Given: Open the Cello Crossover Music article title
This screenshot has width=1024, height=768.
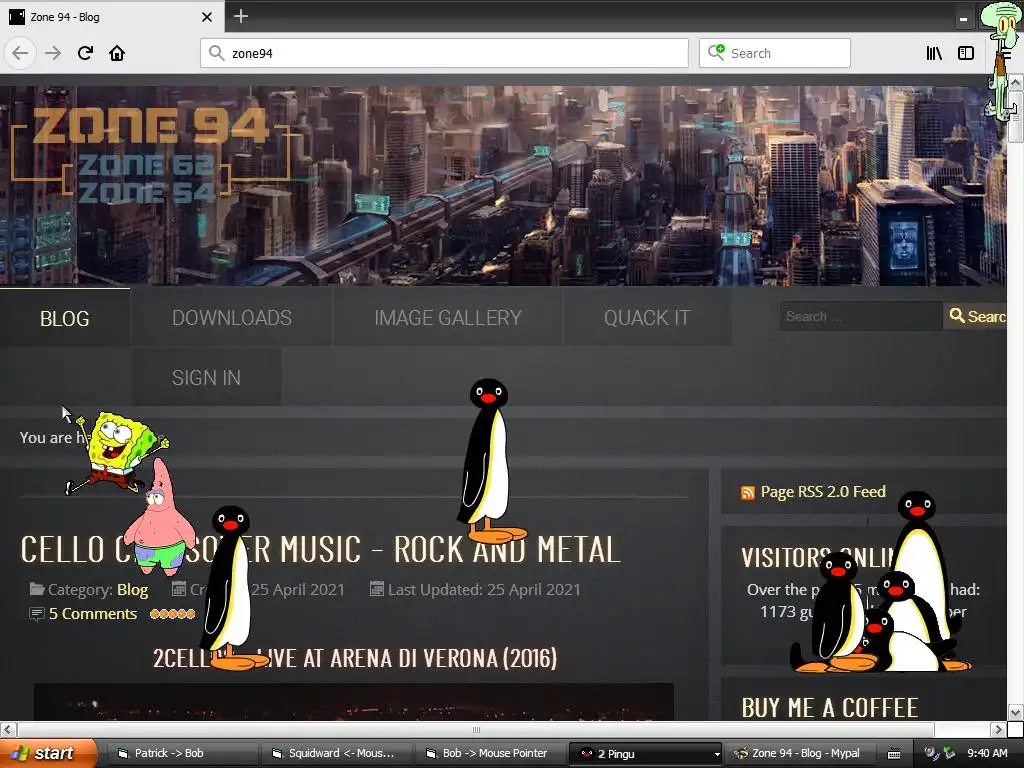Looking at the screenshot, I should tap(320, 549).
